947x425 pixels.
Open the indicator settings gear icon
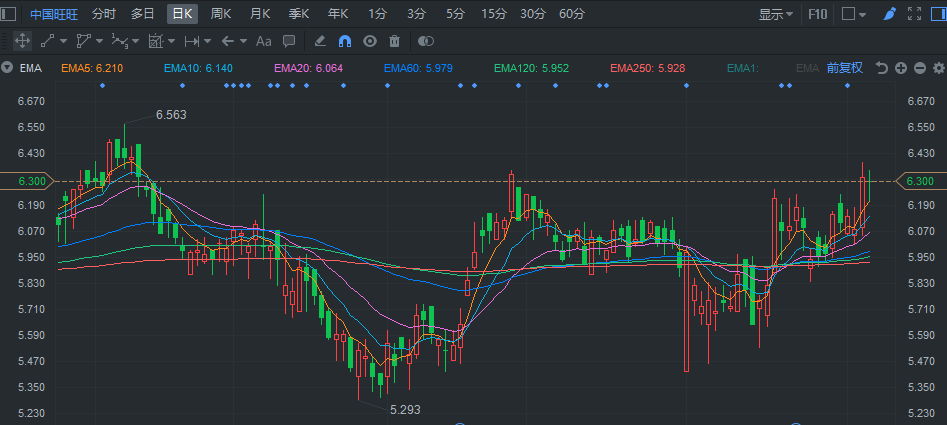[x=939, y=68]
